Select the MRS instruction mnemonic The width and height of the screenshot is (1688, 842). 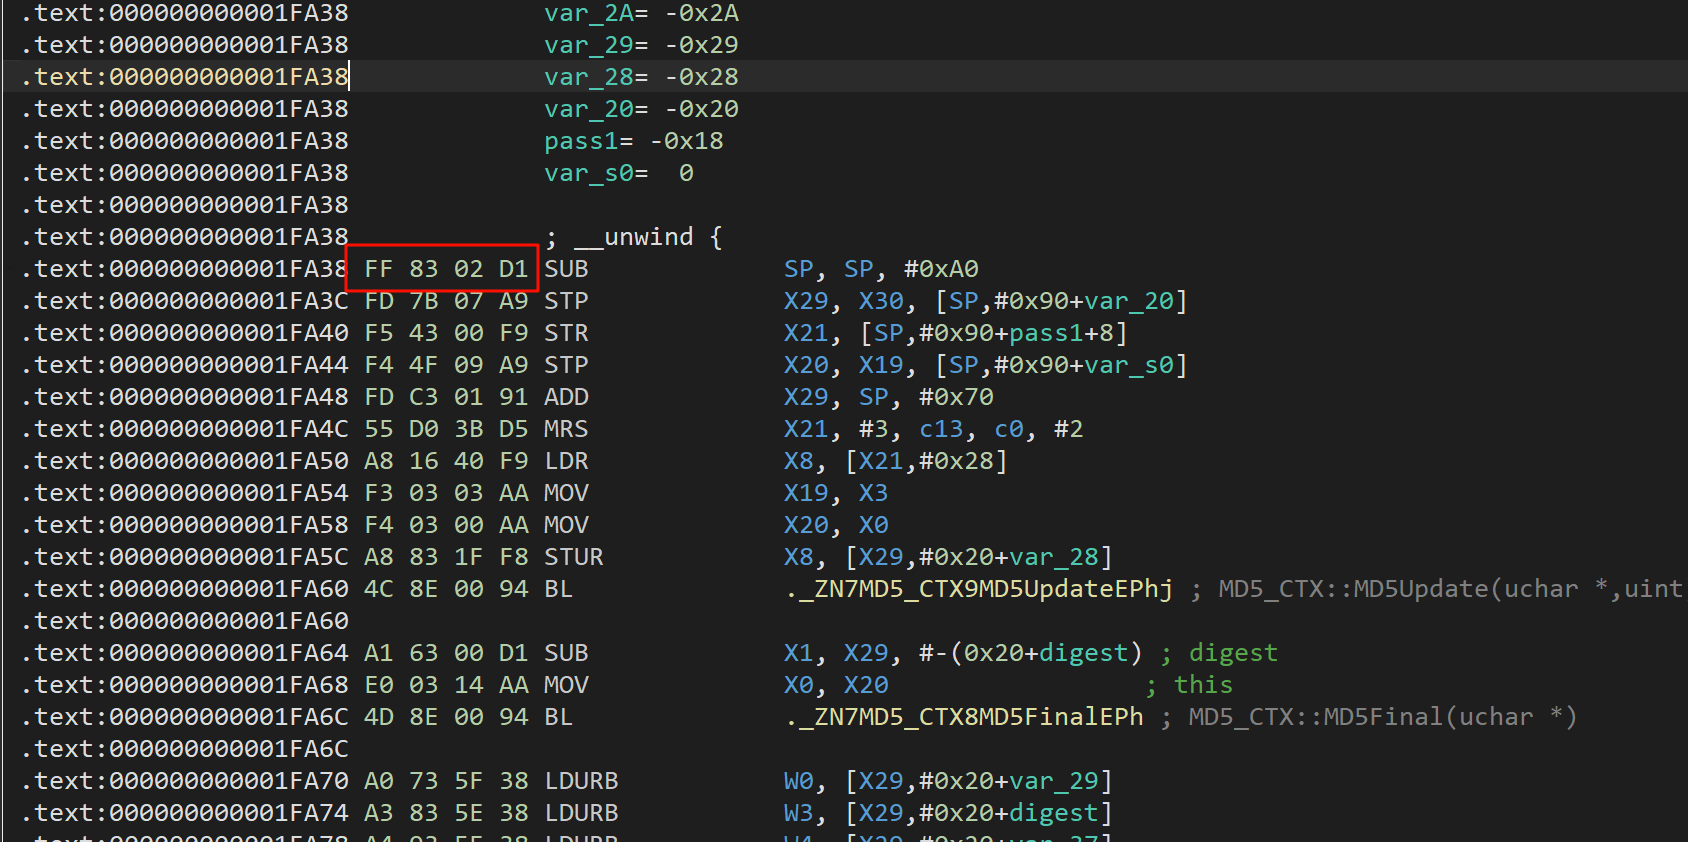(x=566, y=429)
